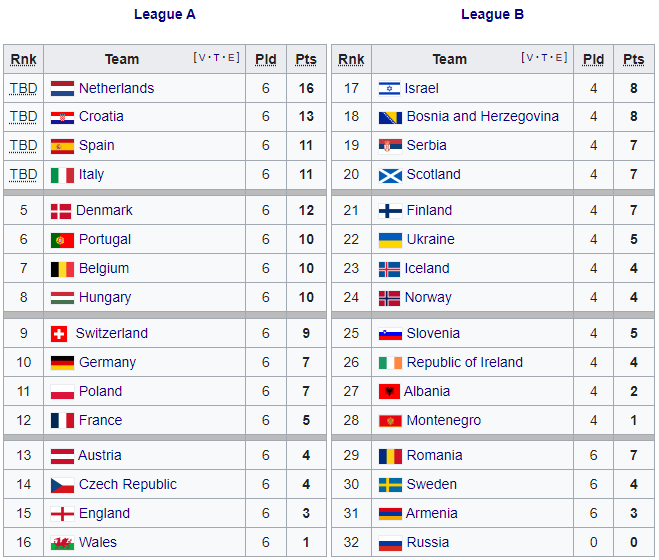Image resolution: width=659 pixels, height=560 pixels.
Task: Open the Bosnia and Herzegovina link
Action: pyautogui.click(x=482, y=117)
